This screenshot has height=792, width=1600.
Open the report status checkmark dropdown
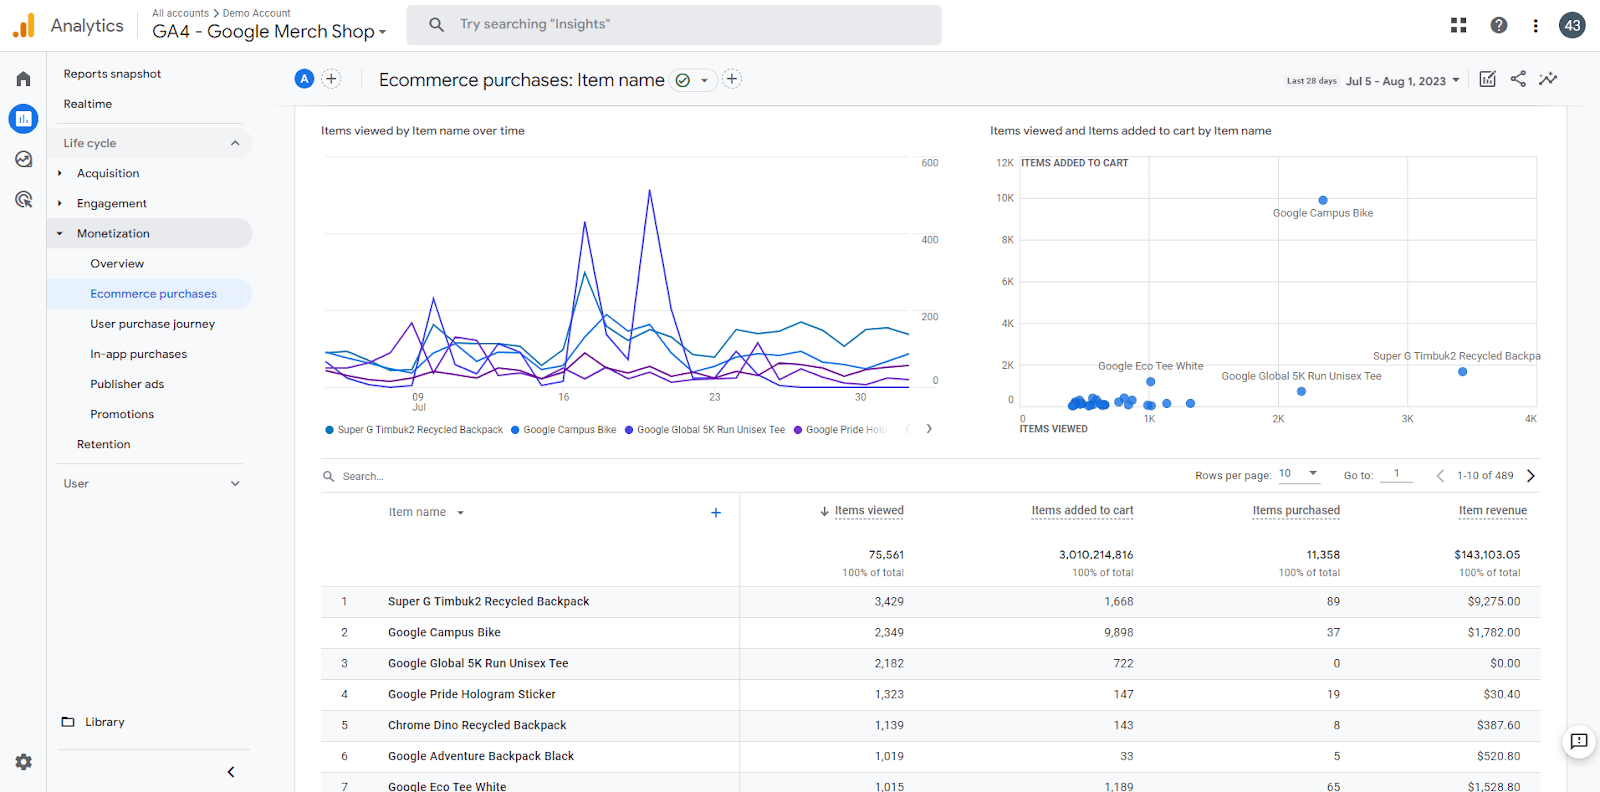[x=692, y=80]
